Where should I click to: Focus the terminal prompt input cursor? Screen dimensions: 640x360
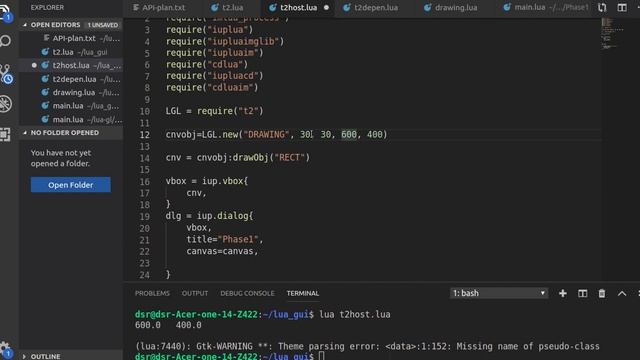tap(322, 356)
